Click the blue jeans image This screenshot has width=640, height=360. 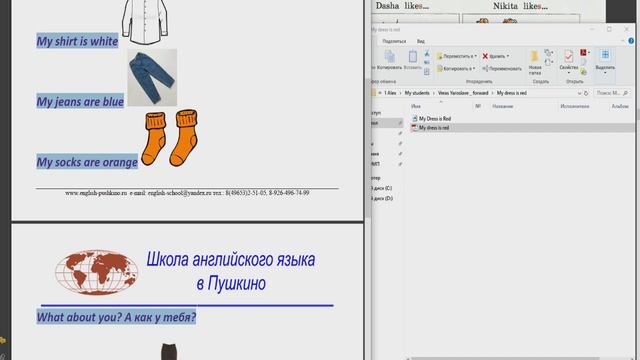[152, 78]
